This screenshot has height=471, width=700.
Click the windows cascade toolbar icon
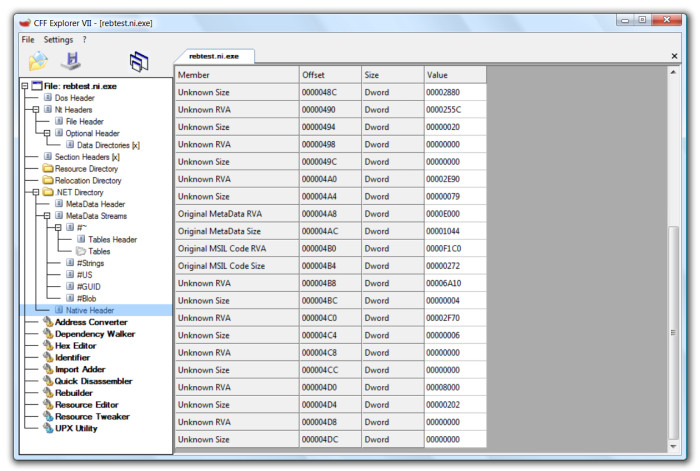(x=138, y=61)
